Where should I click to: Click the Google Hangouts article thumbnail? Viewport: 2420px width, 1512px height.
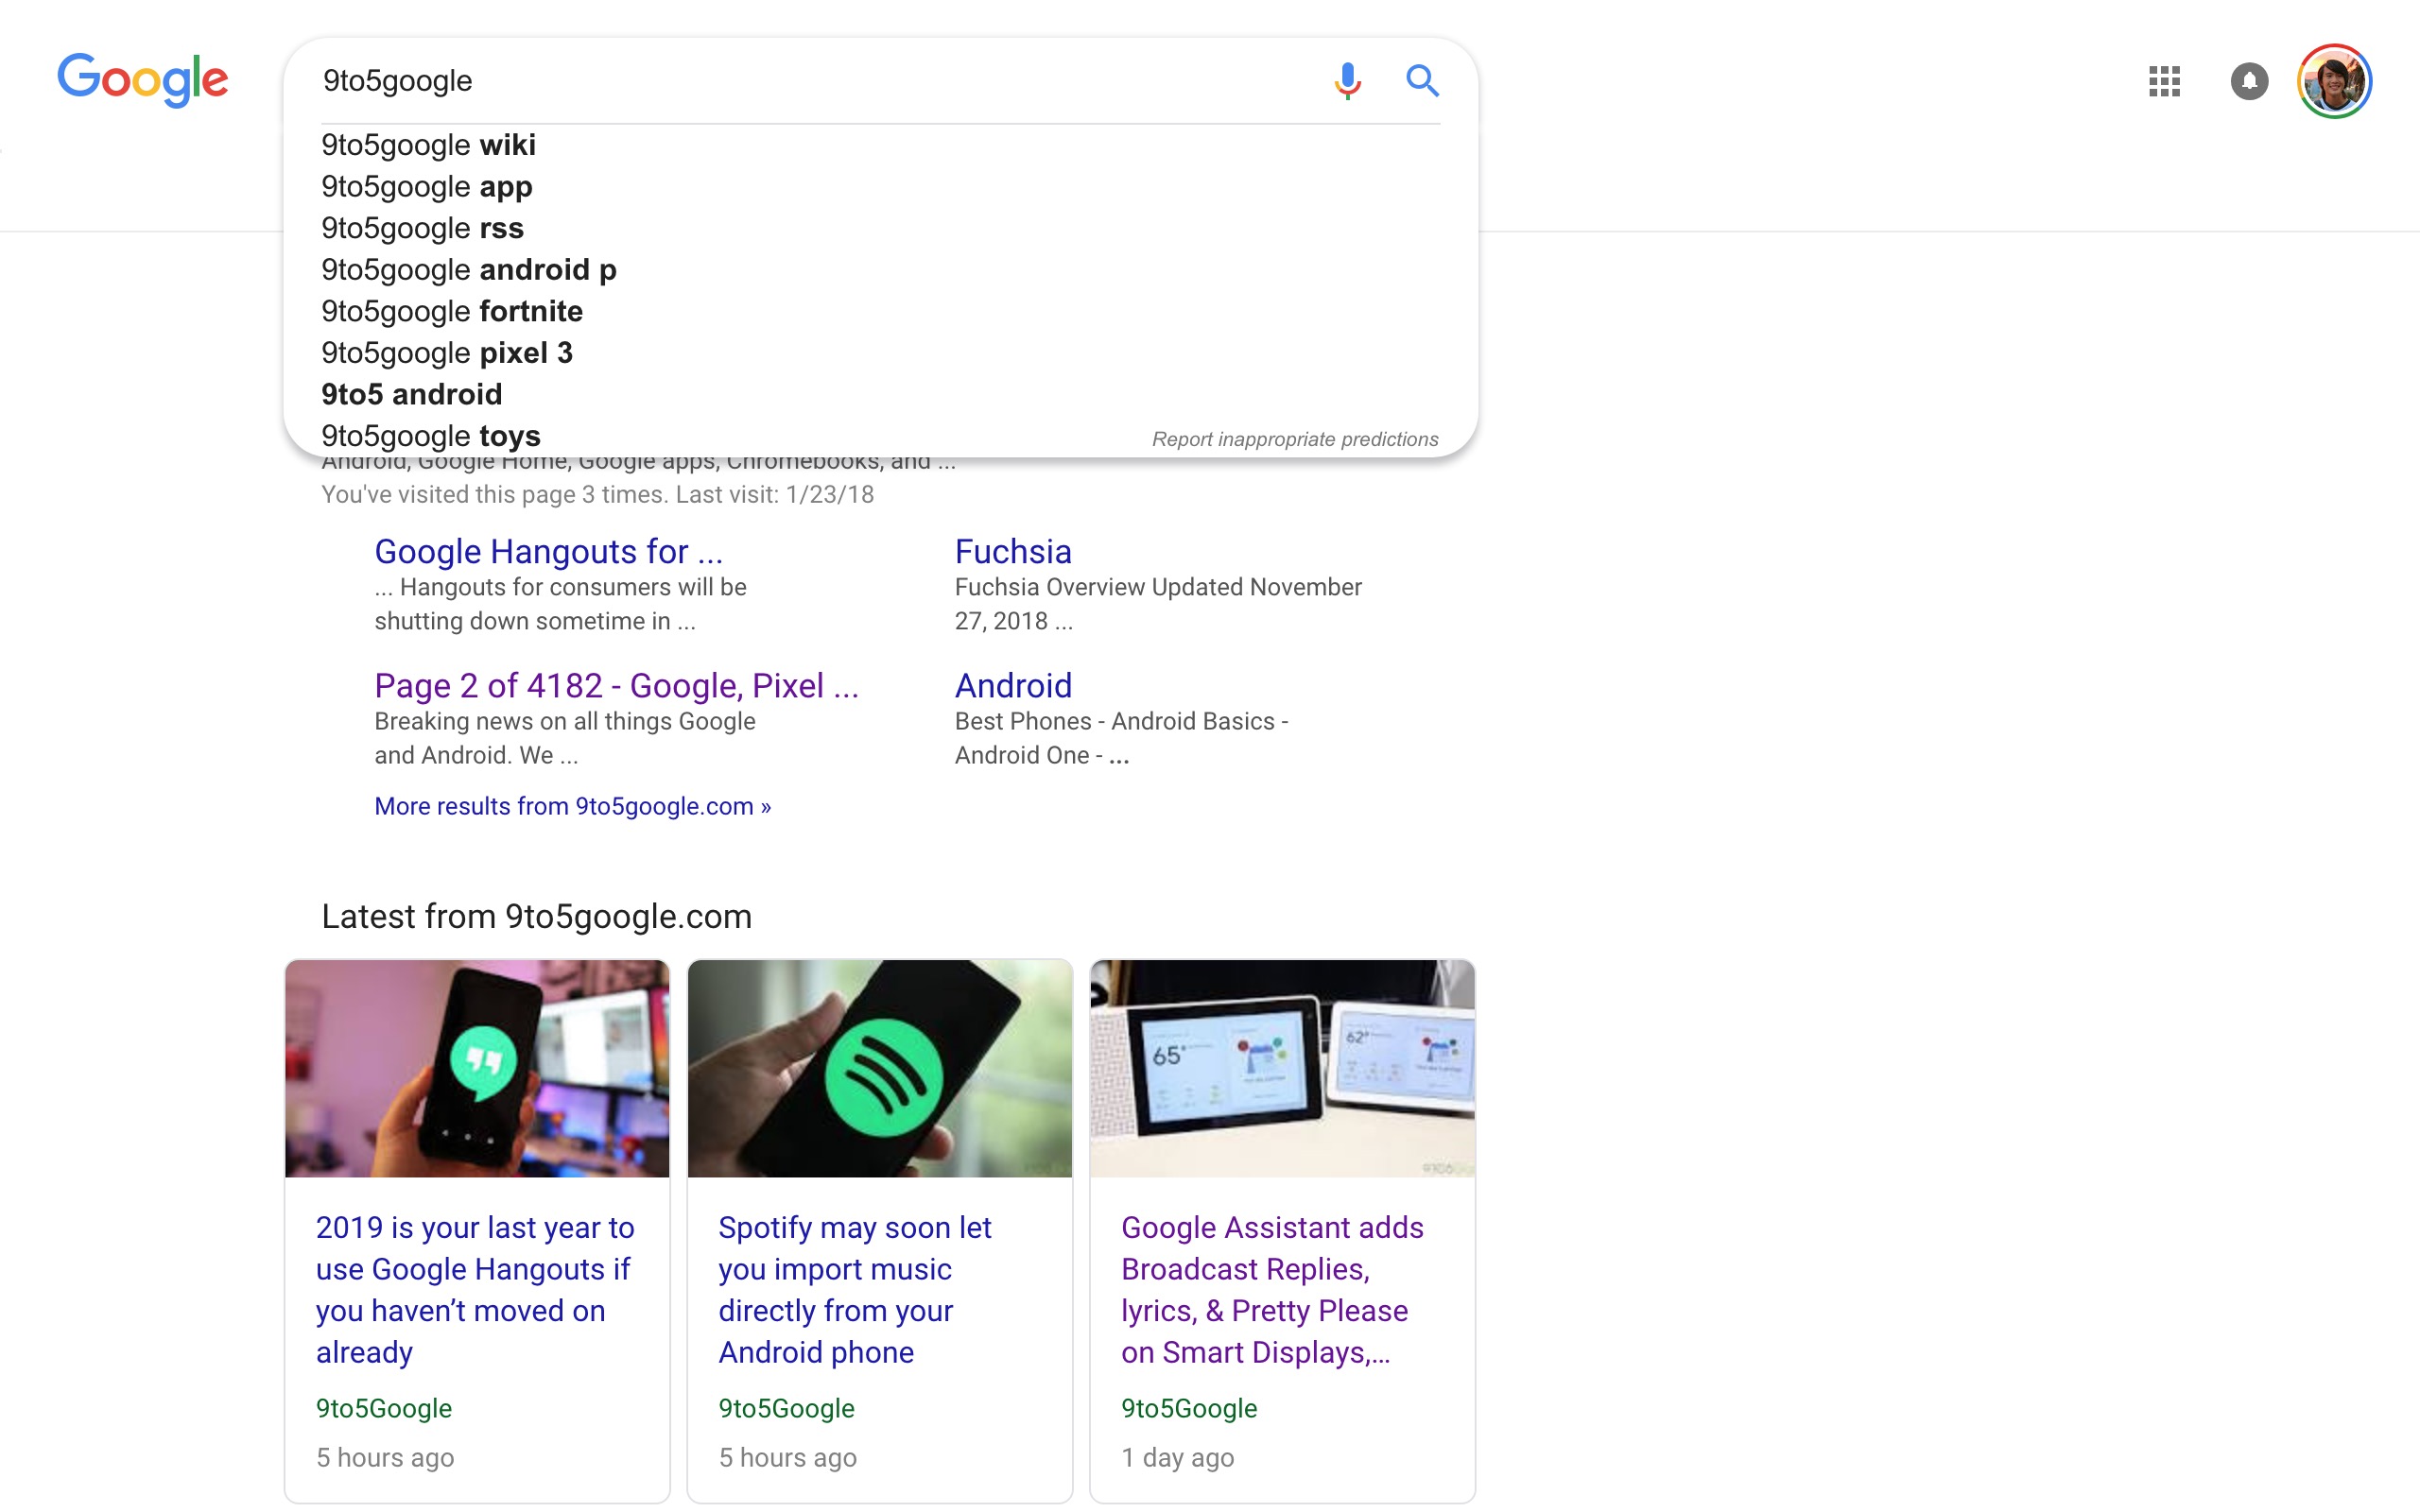(x=477, y=1068)
